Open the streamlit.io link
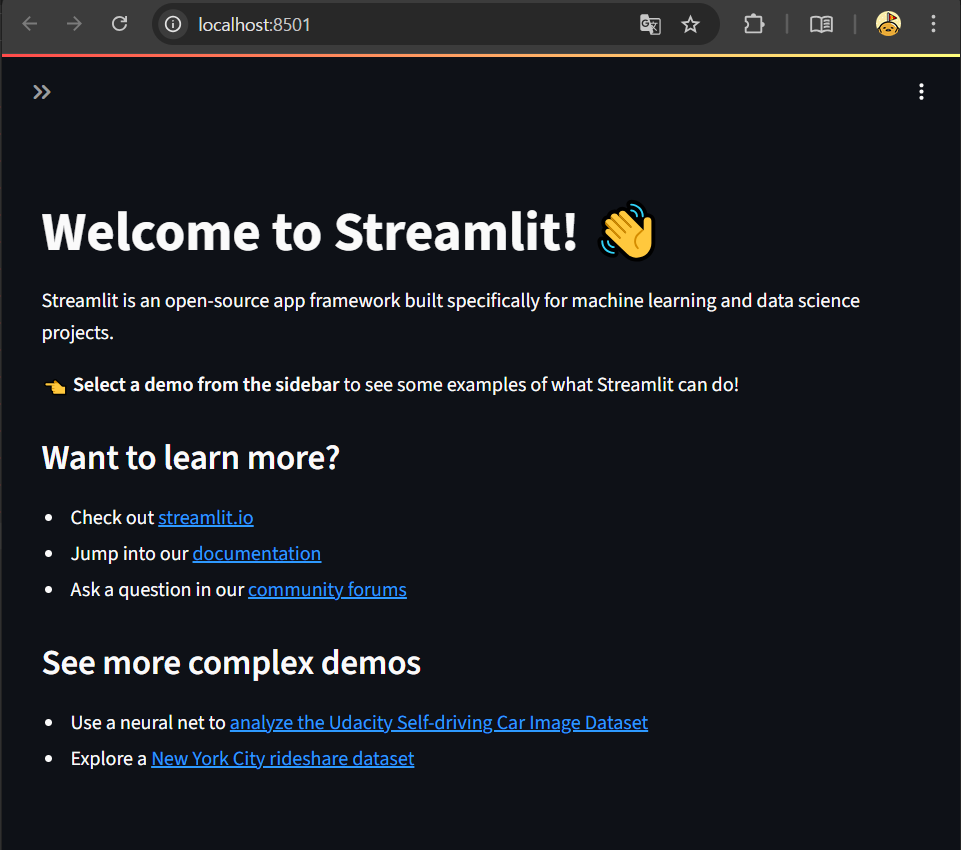 tap(206, 518)
